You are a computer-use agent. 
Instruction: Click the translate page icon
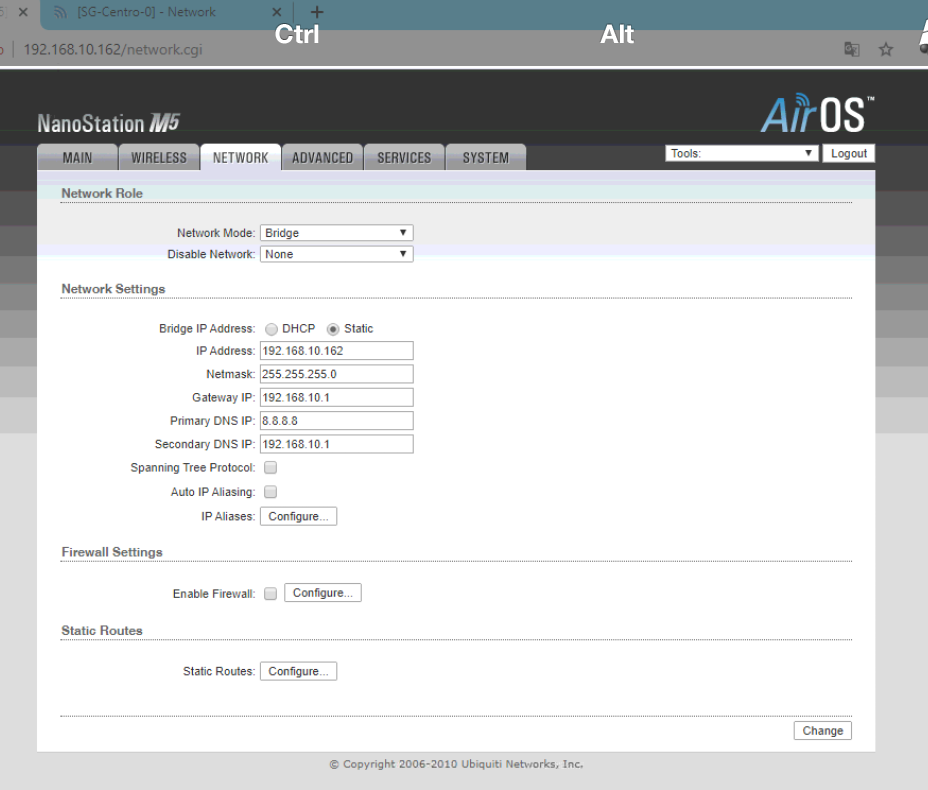852,49
